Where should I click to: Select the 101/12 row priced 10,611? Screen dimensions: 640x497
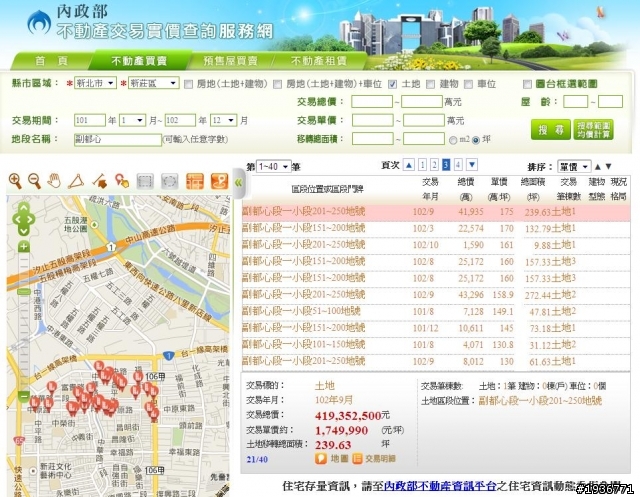[436, 328]
